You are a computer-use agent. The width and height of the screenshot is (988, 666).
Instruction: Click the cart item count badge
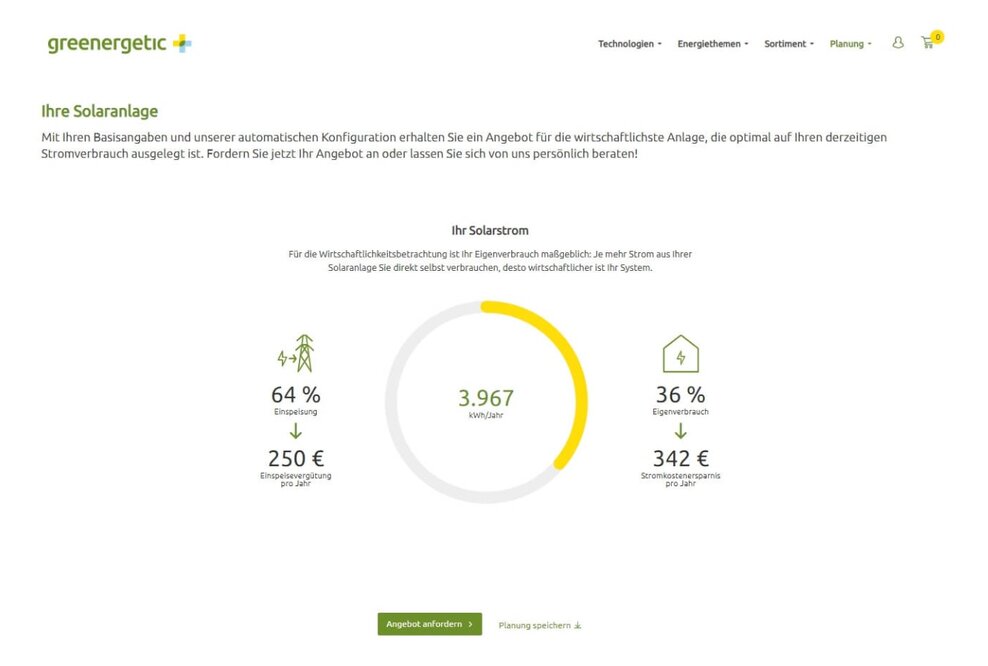pyautogui.click(x=936, y=35)
